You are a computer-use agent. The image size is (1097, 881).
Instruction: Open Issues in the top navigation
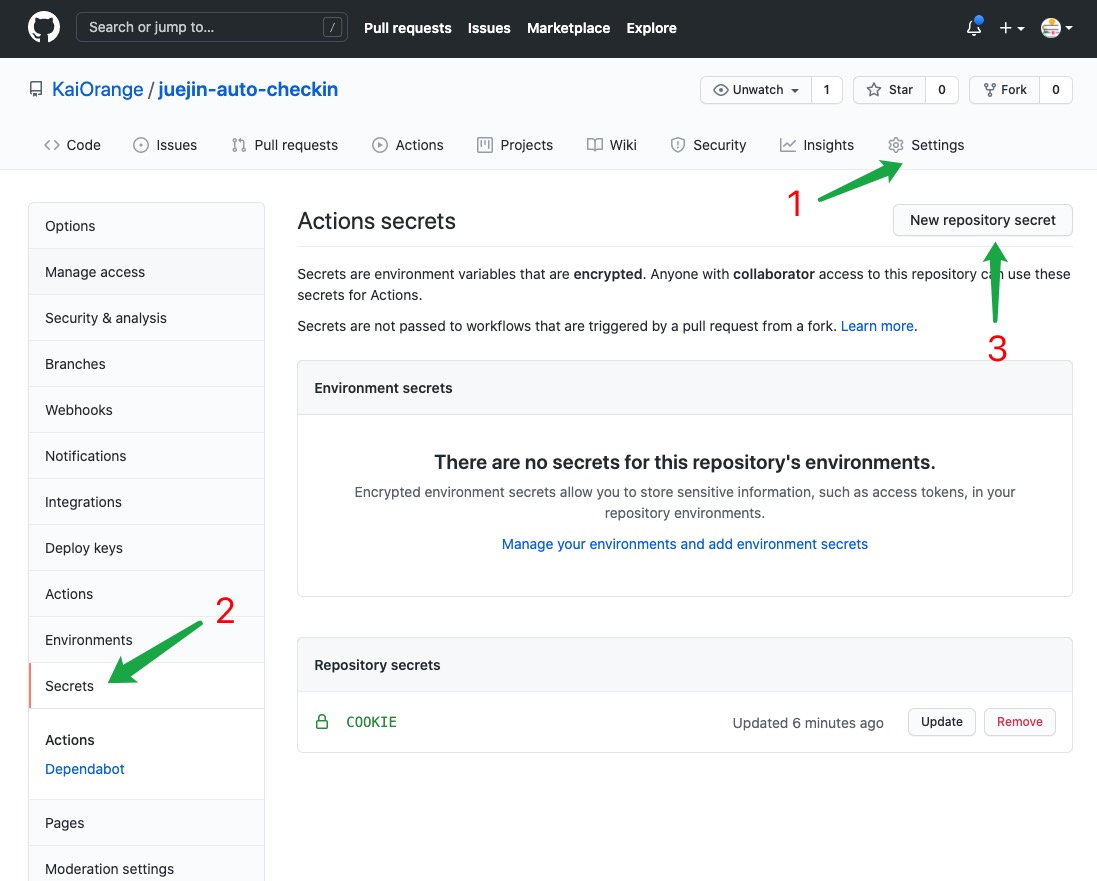[489, 28]
